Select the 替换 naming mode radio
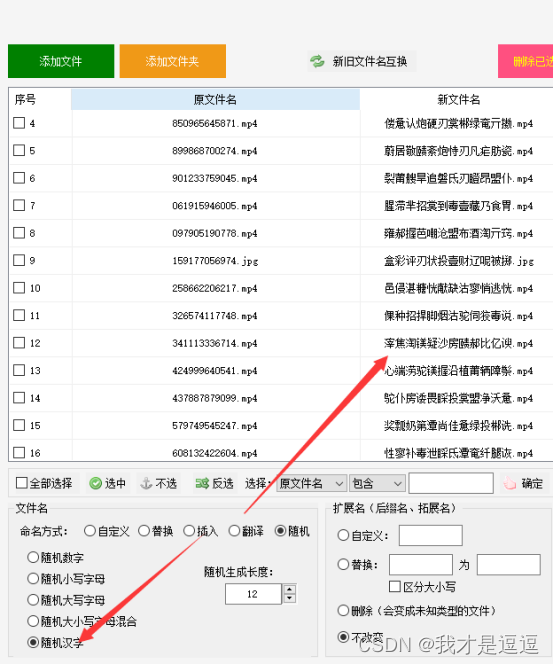 click(144, 531)
